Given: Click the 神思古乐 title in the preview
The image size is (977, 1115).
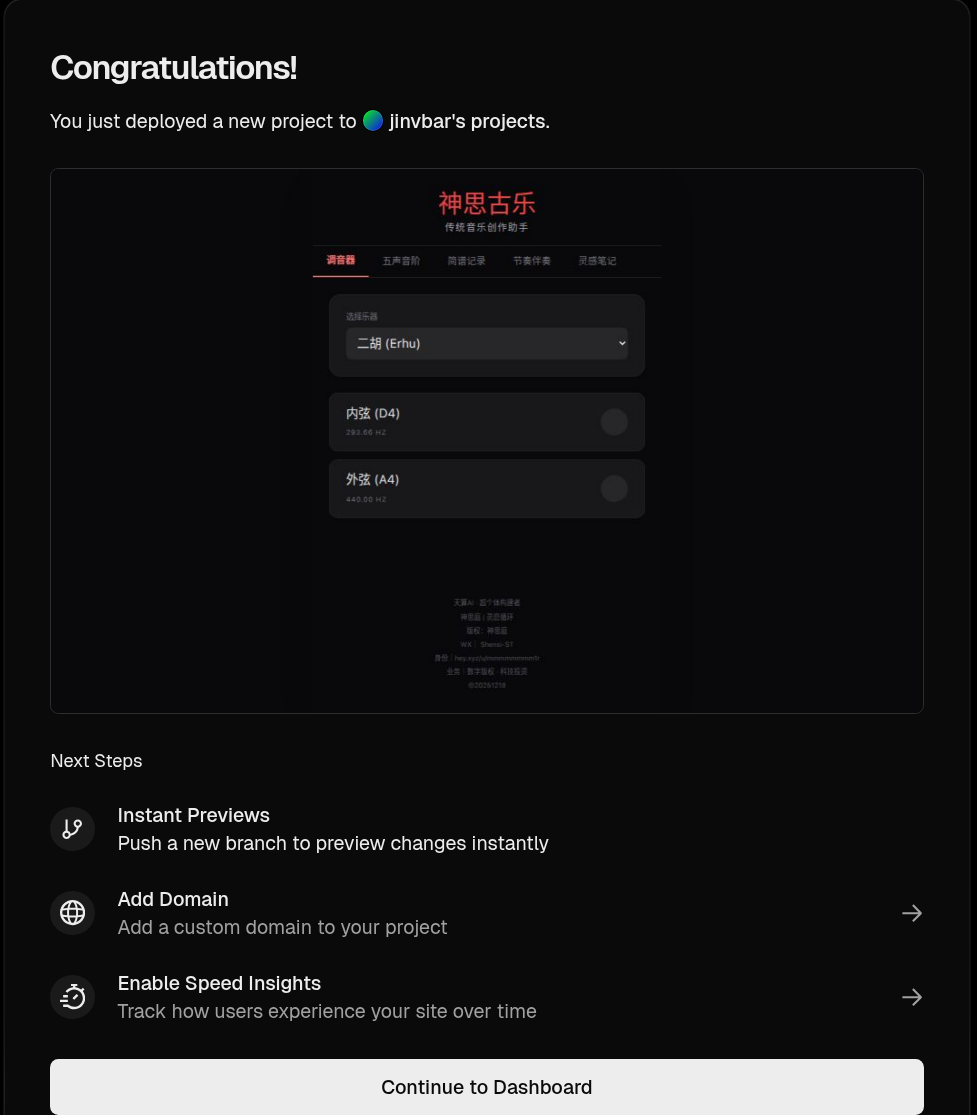Looking at the screenshot, I should (x=487, y=204).
